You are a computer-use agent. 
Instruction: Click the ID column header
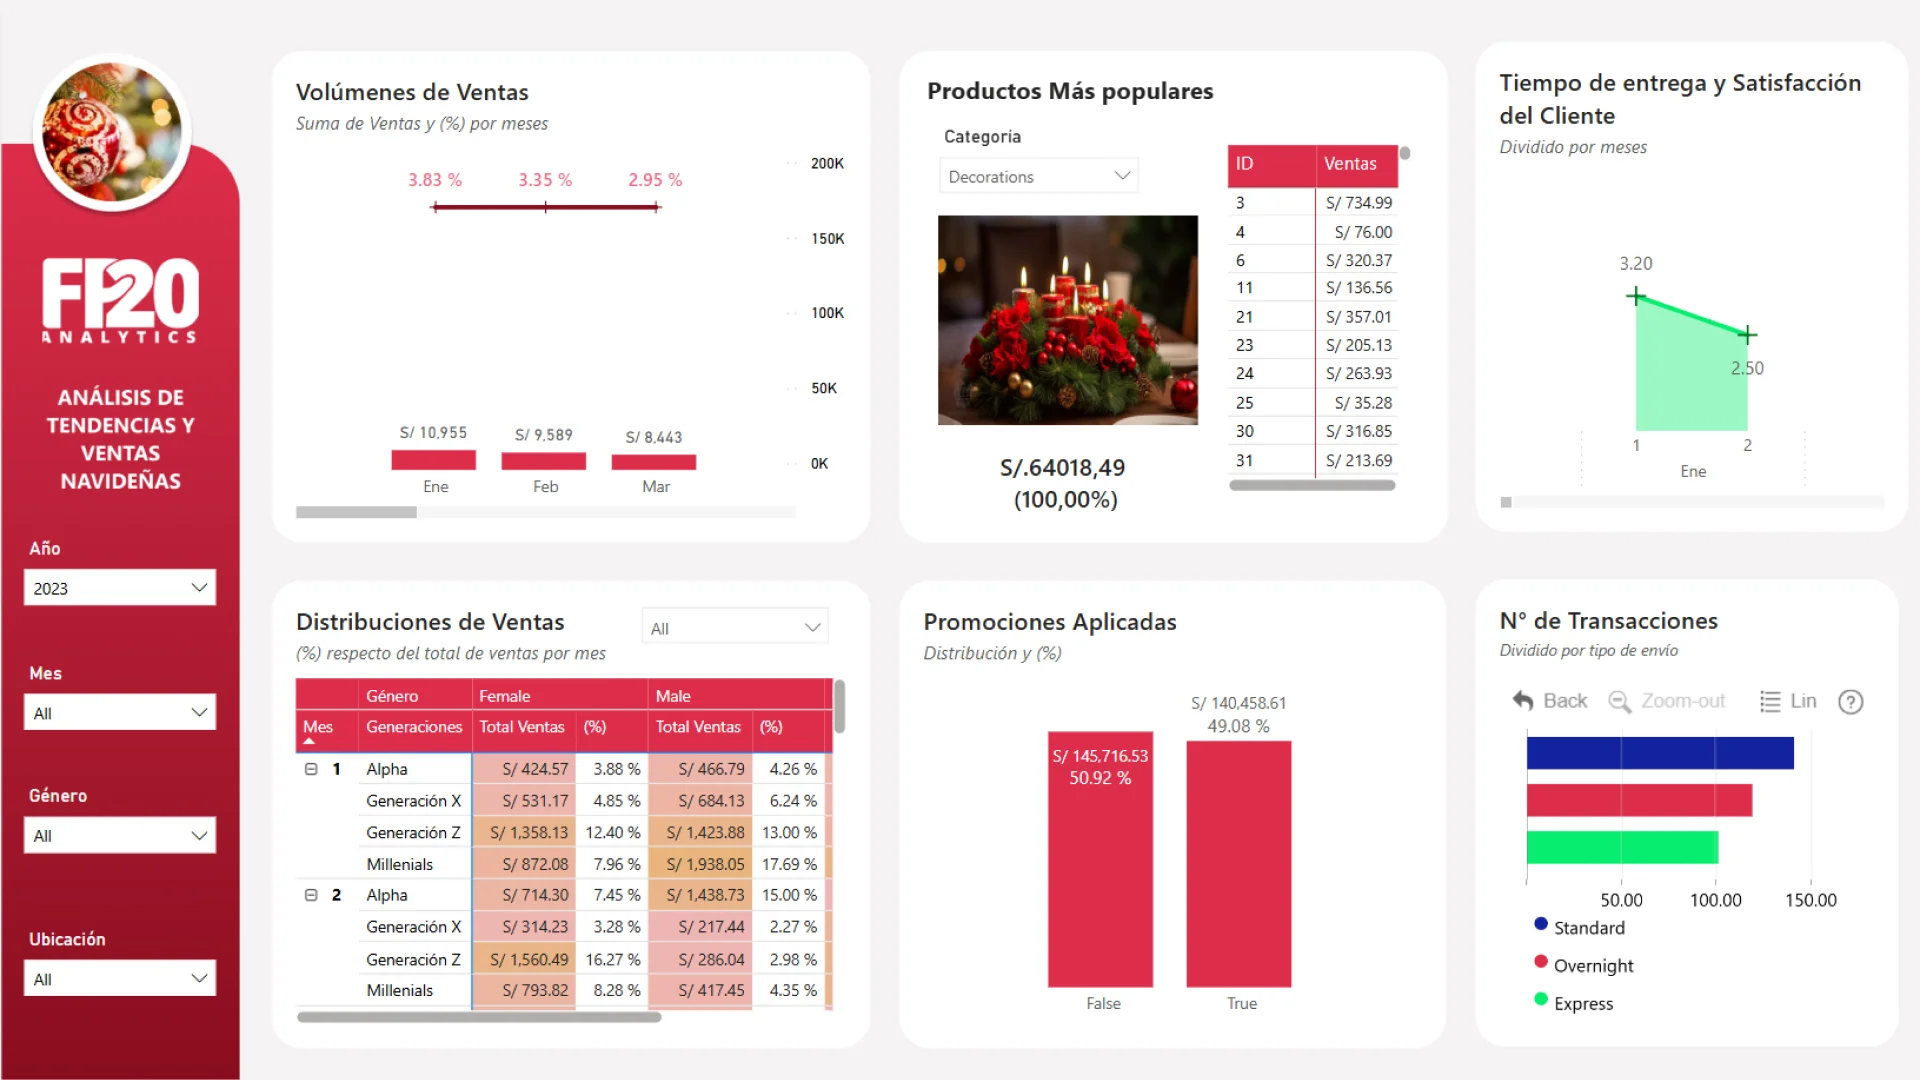[1271, 164]
